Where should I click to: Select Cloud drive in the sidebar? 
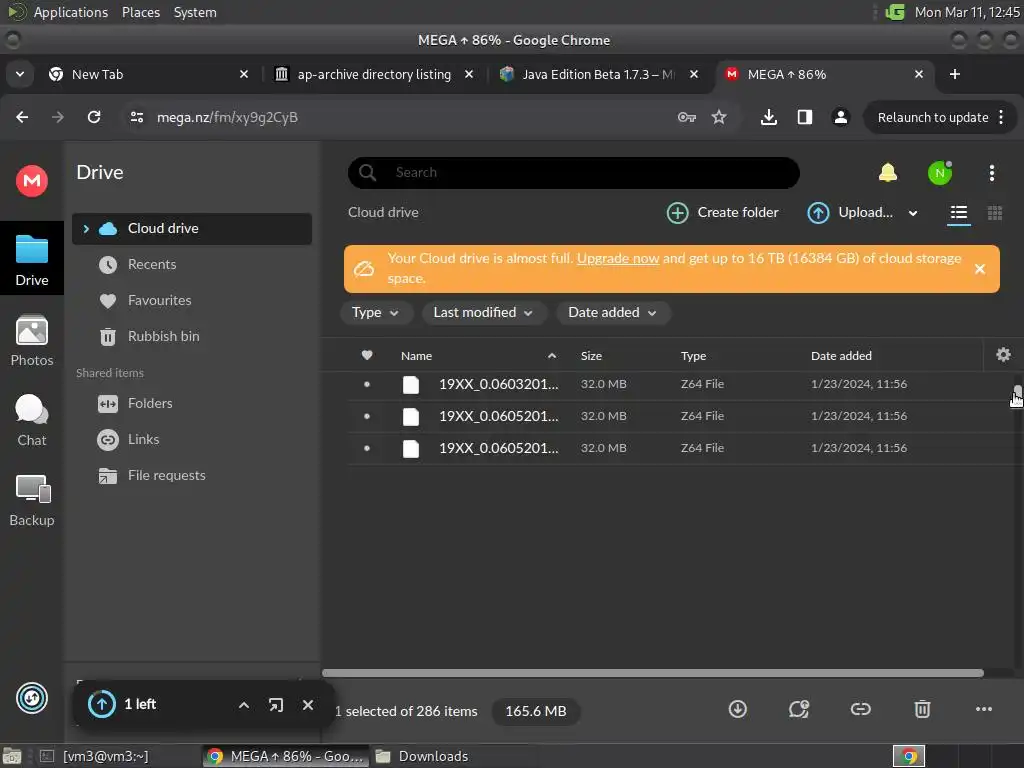[x=191, y=229]
